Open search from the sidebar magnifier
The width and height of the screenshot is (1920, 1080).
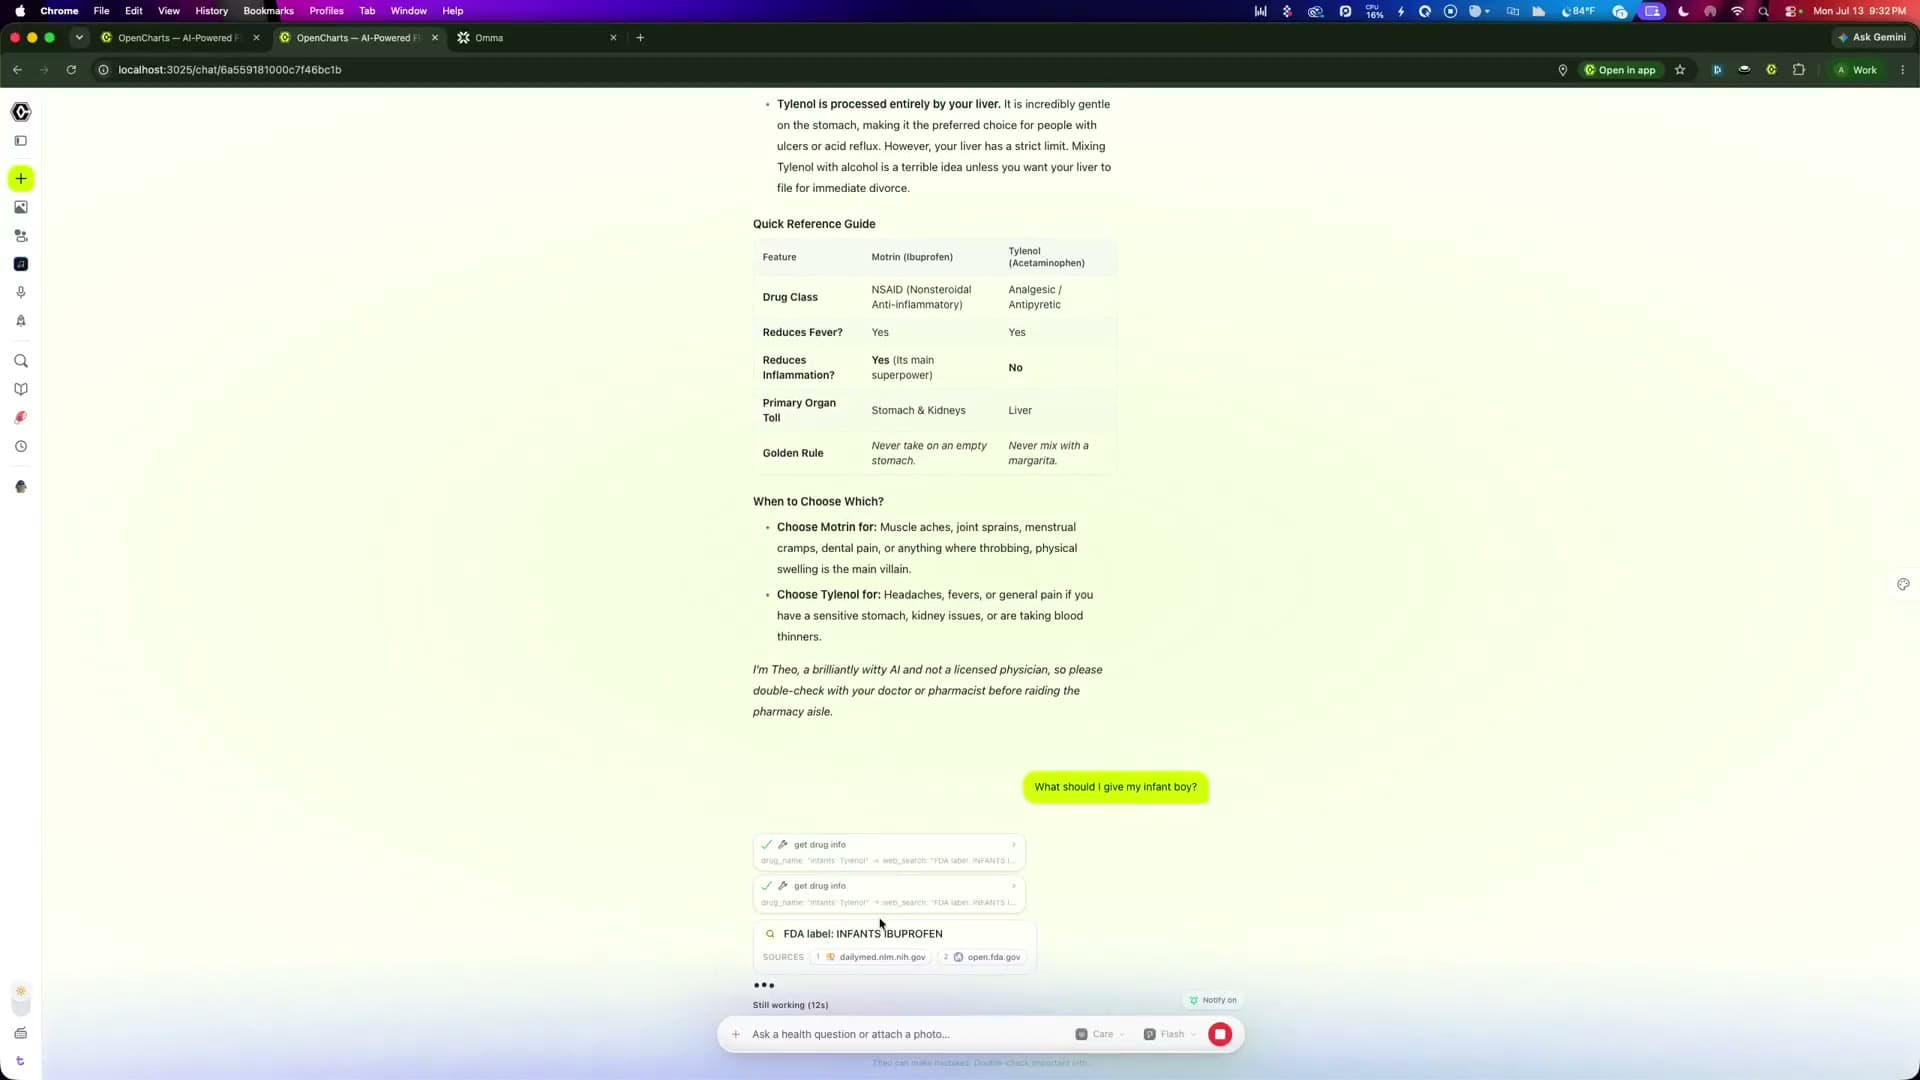[21, 361]
